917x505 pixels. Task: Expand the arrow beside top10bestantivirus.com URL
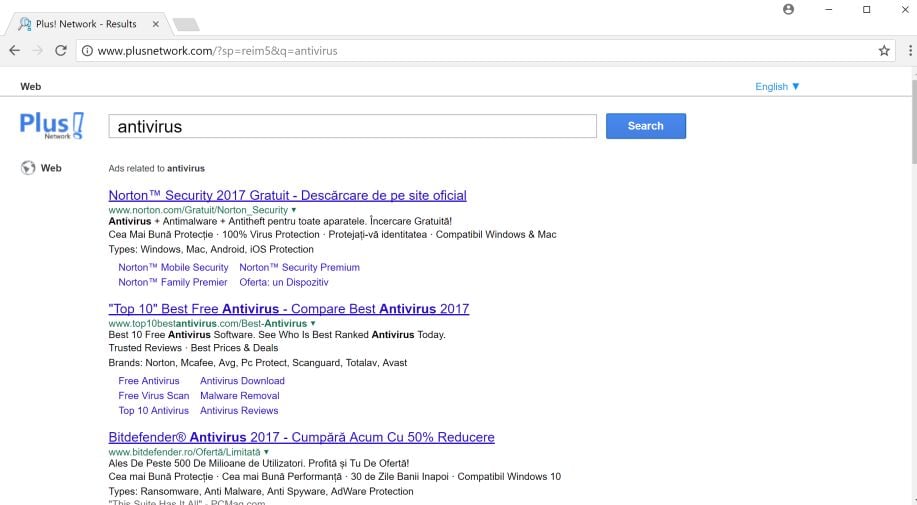tap(313, 323)
